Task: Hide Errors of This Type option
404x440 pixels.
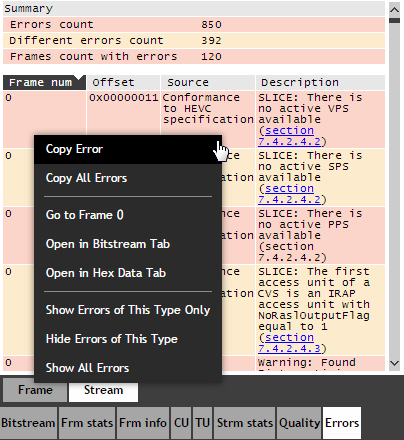Action: point(128,339)
